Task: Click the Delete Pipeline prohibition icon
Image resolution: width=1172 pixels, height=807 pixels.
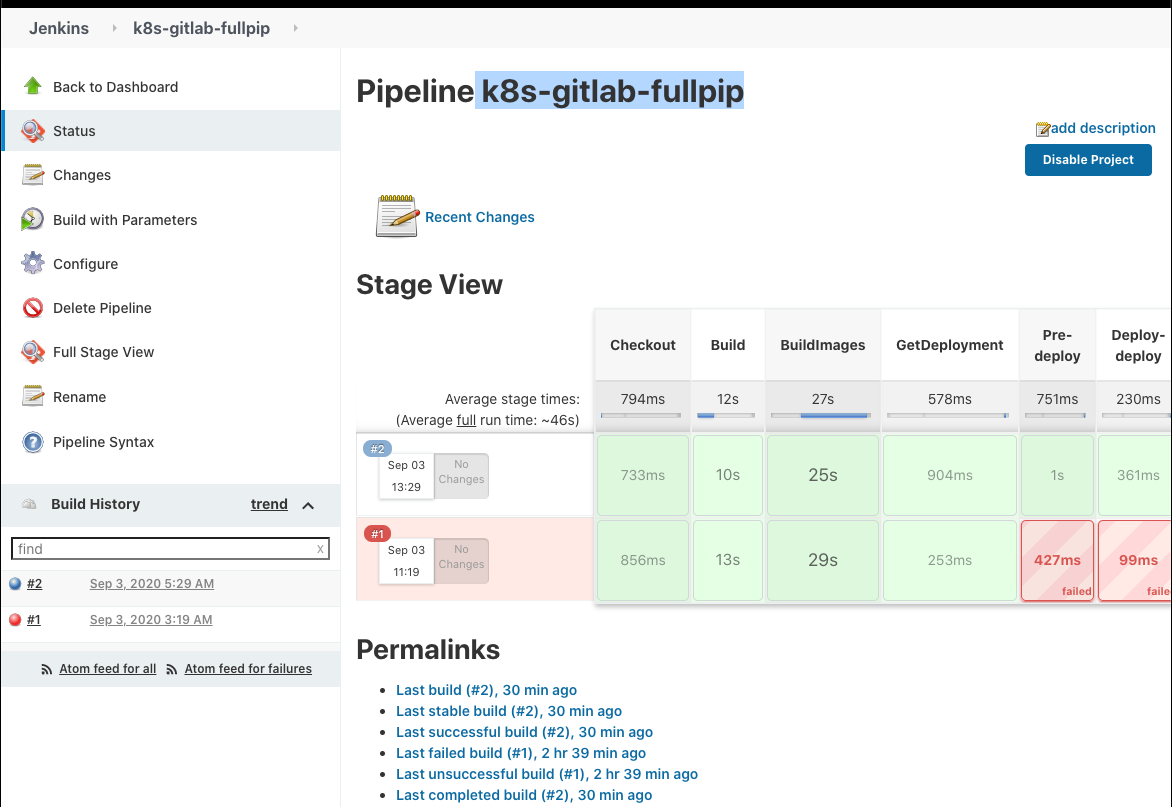Action: click(33, 308)
